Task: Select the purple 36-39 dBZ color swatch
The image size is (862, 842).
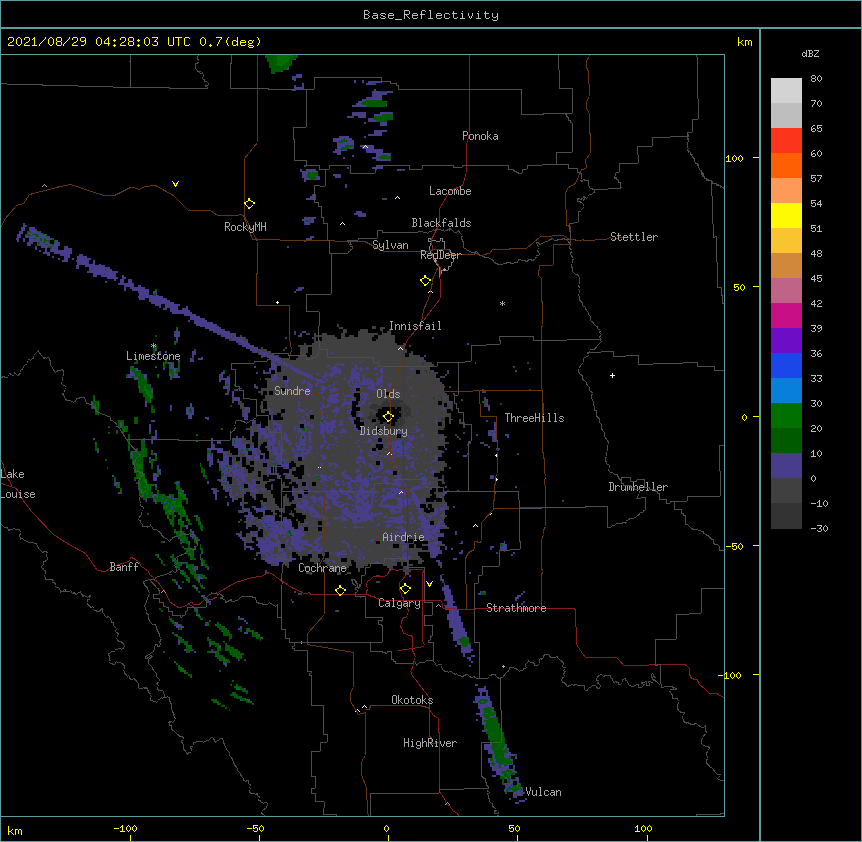Action: click(x=786, y=340)
